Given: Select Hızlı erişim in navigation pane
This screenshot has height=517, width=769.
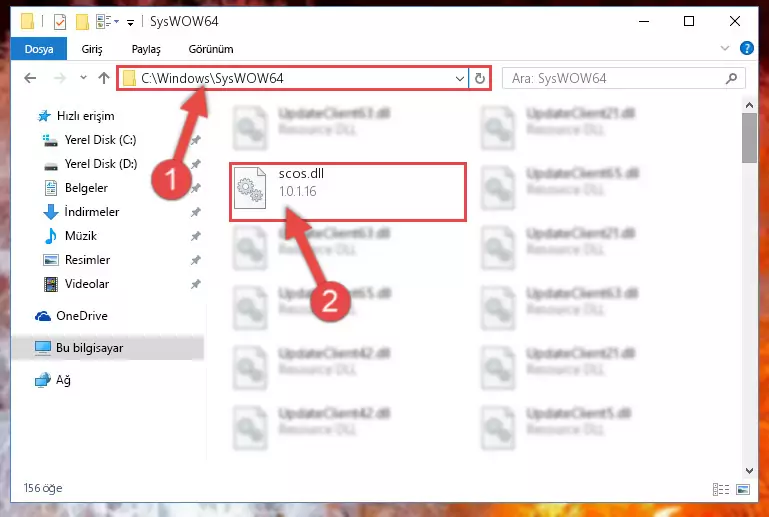Looking at the screenshot, I should click(x=85, y=116).
